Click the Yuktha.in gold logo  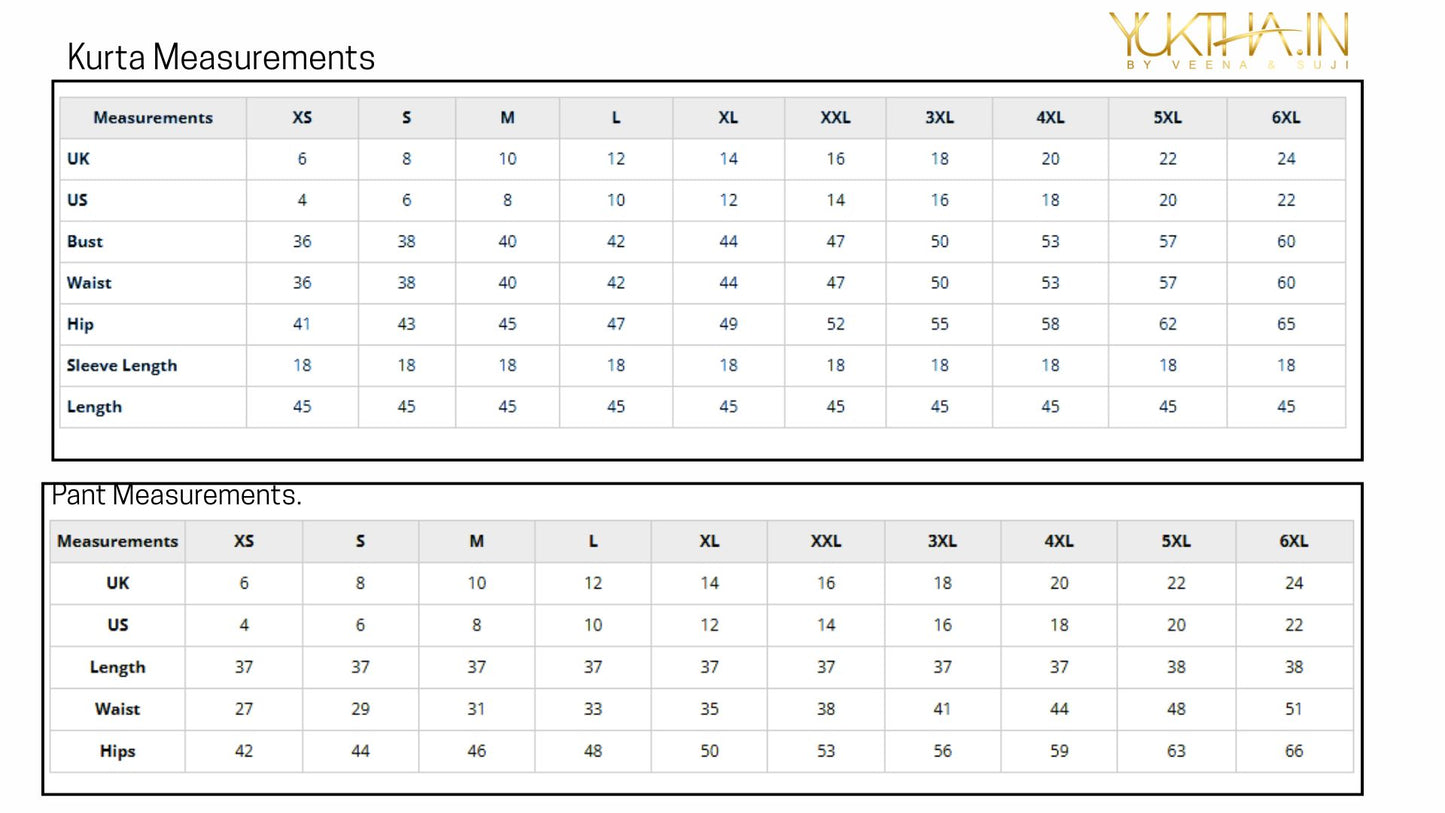point(1229,41)
